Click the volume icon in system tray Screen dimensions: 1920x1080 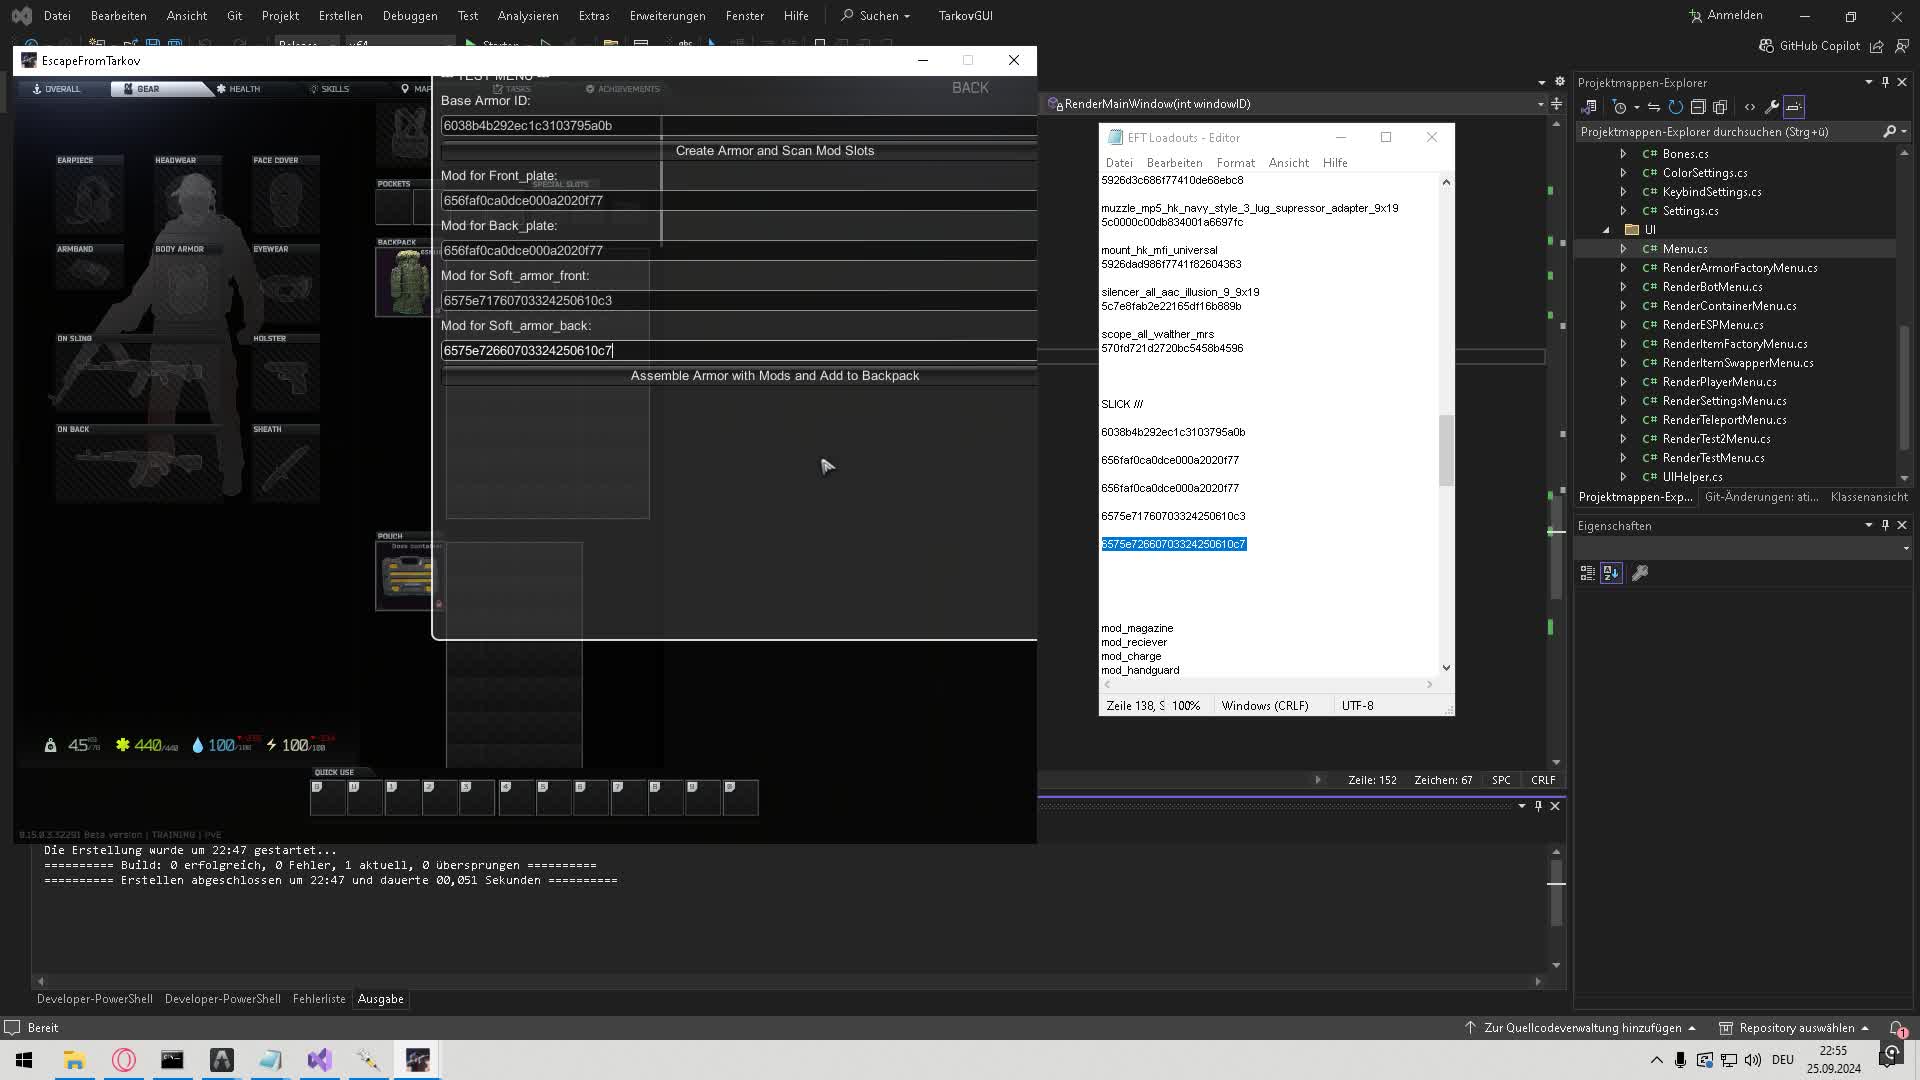point(1753,1060)
